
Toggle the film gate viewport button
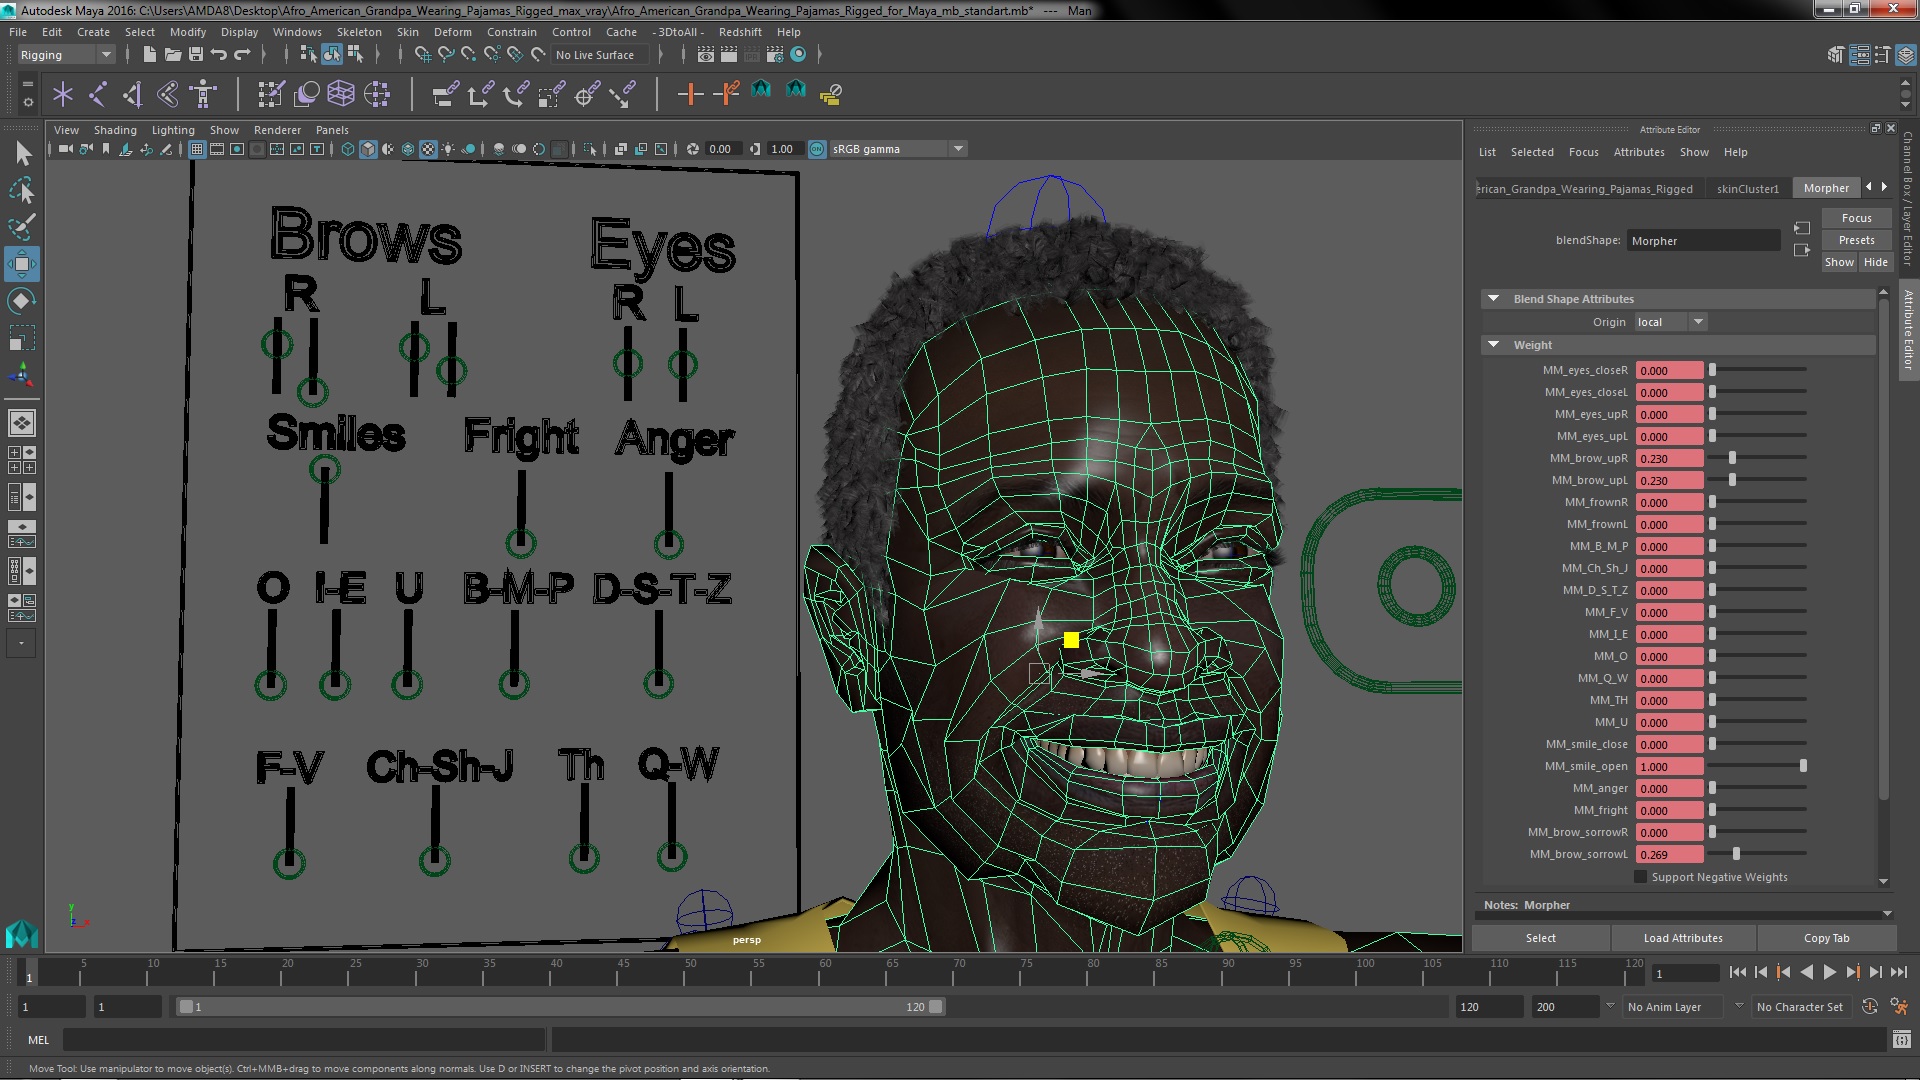point(217,149)
